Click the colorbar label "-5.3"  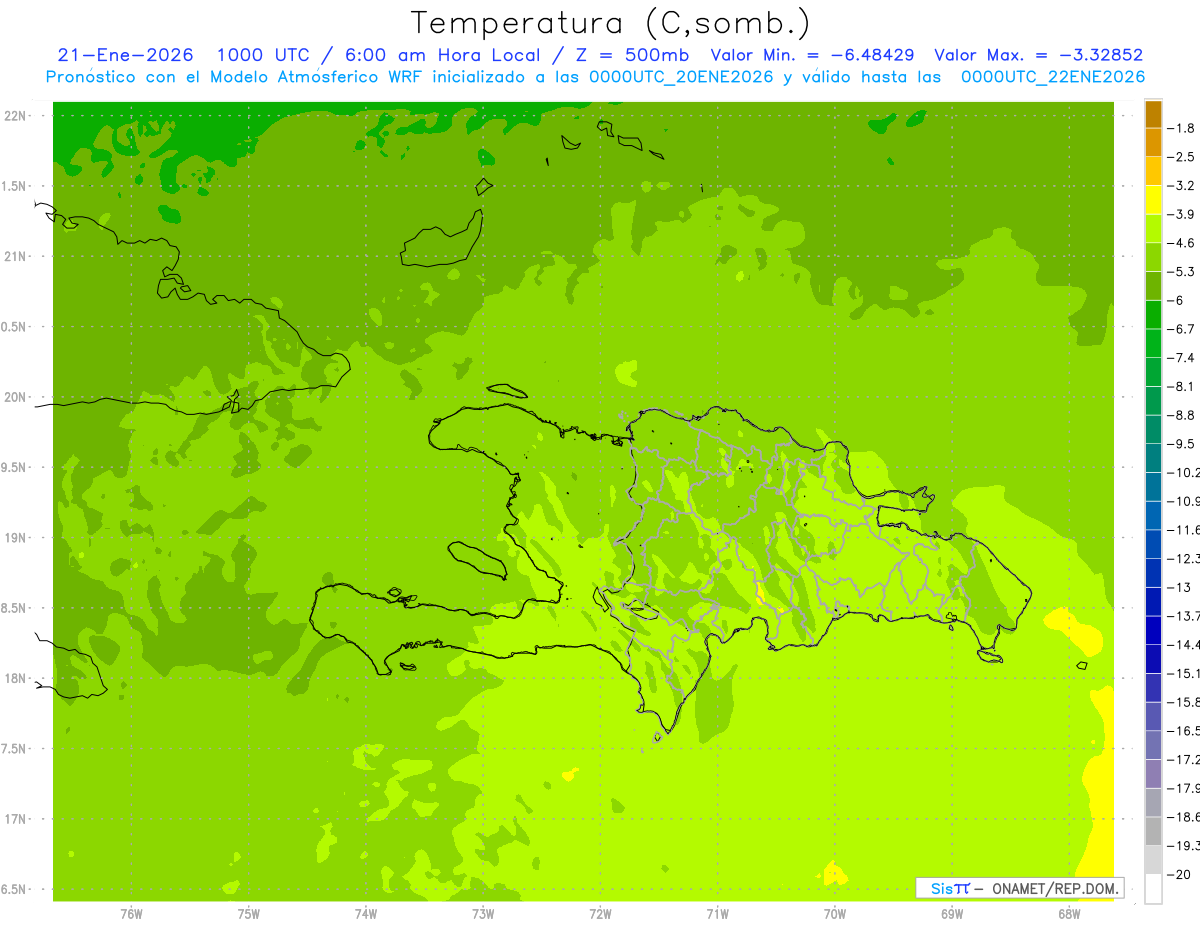(x=1182, y=272)
